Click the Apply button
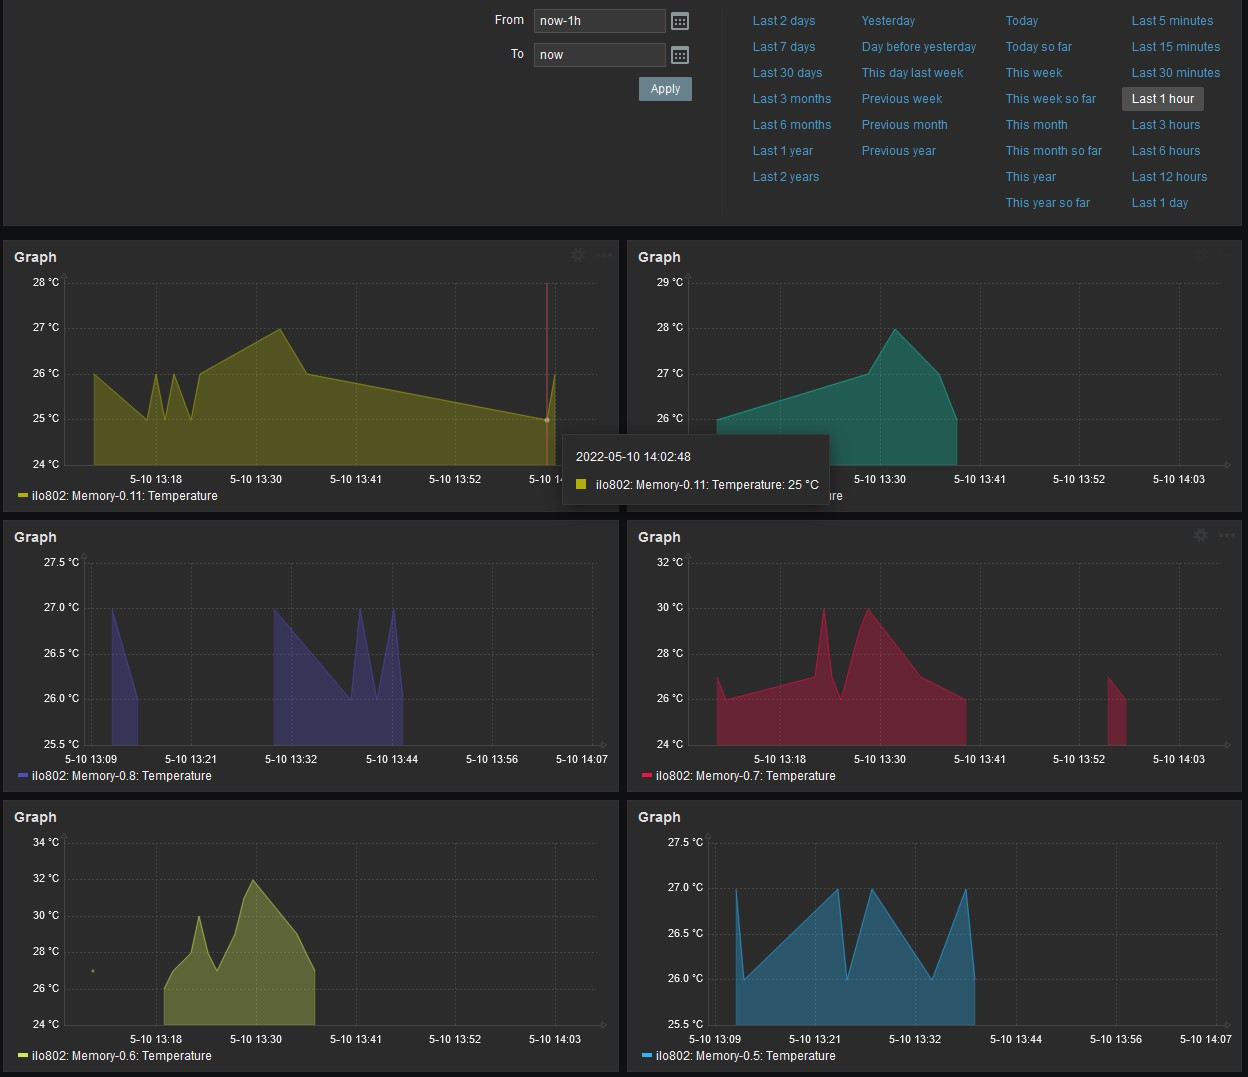 [x=665, y=89]
